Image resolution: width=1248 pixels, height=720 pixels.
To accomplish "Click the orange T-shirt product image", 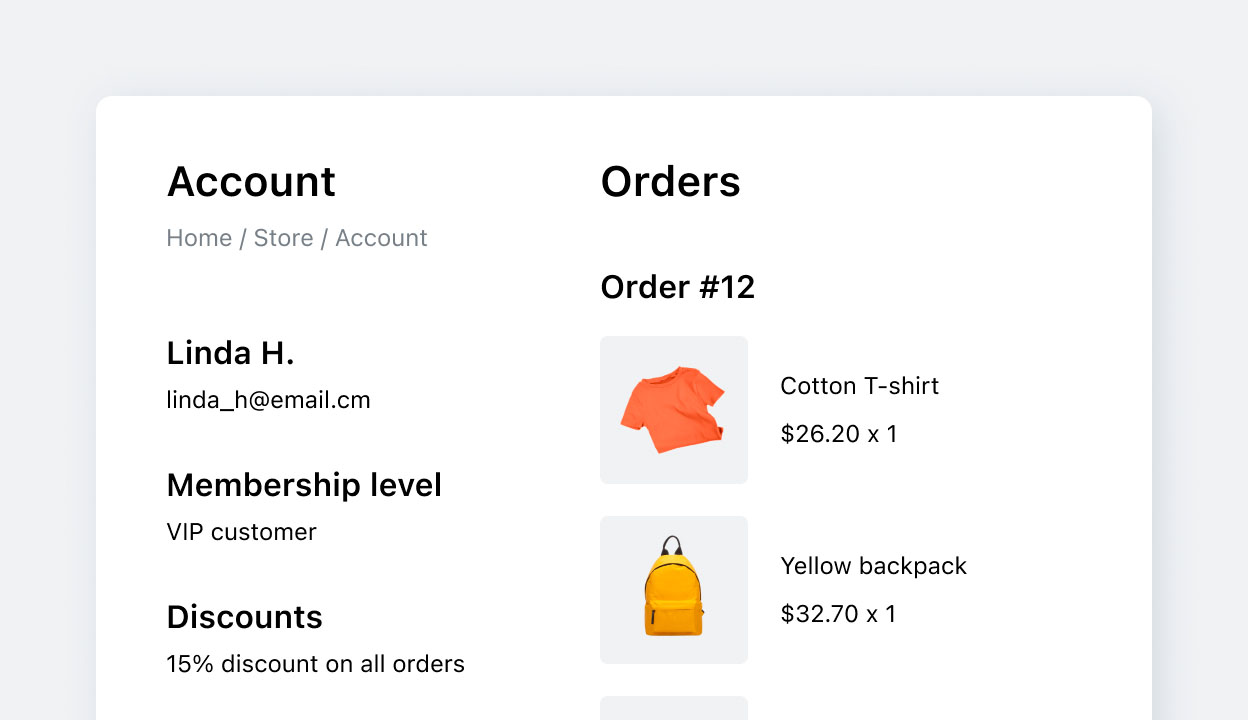I will 673,410.
